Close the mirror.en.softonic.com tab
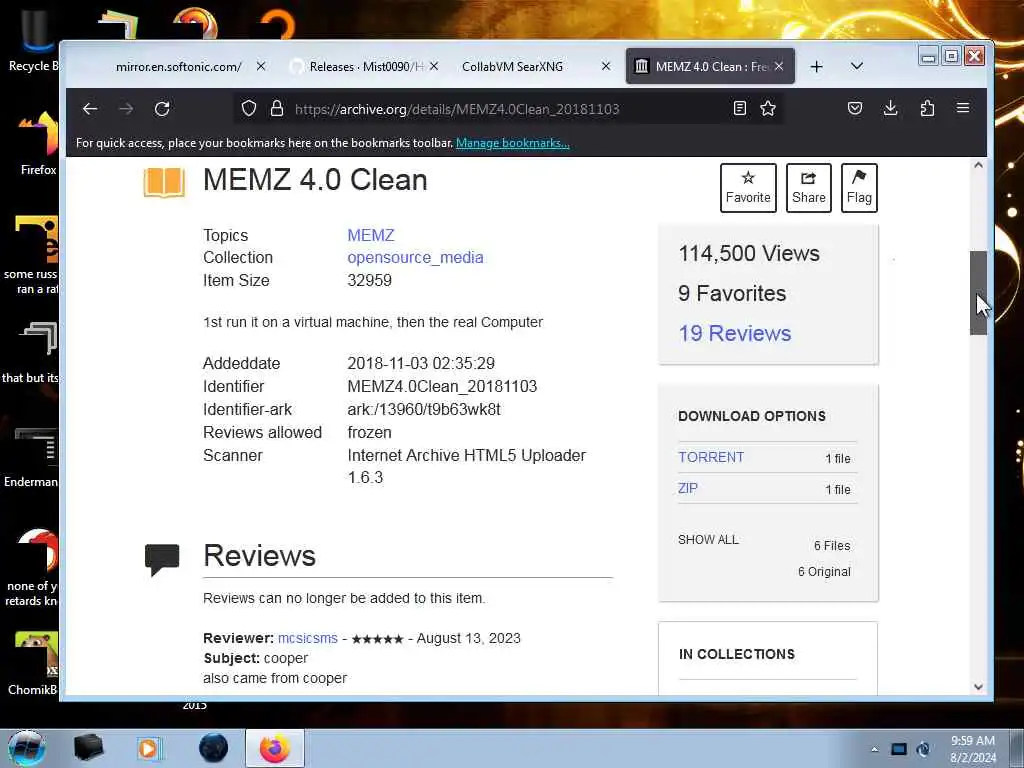This screenshot has width=1024, height=768. pos(261,67)
